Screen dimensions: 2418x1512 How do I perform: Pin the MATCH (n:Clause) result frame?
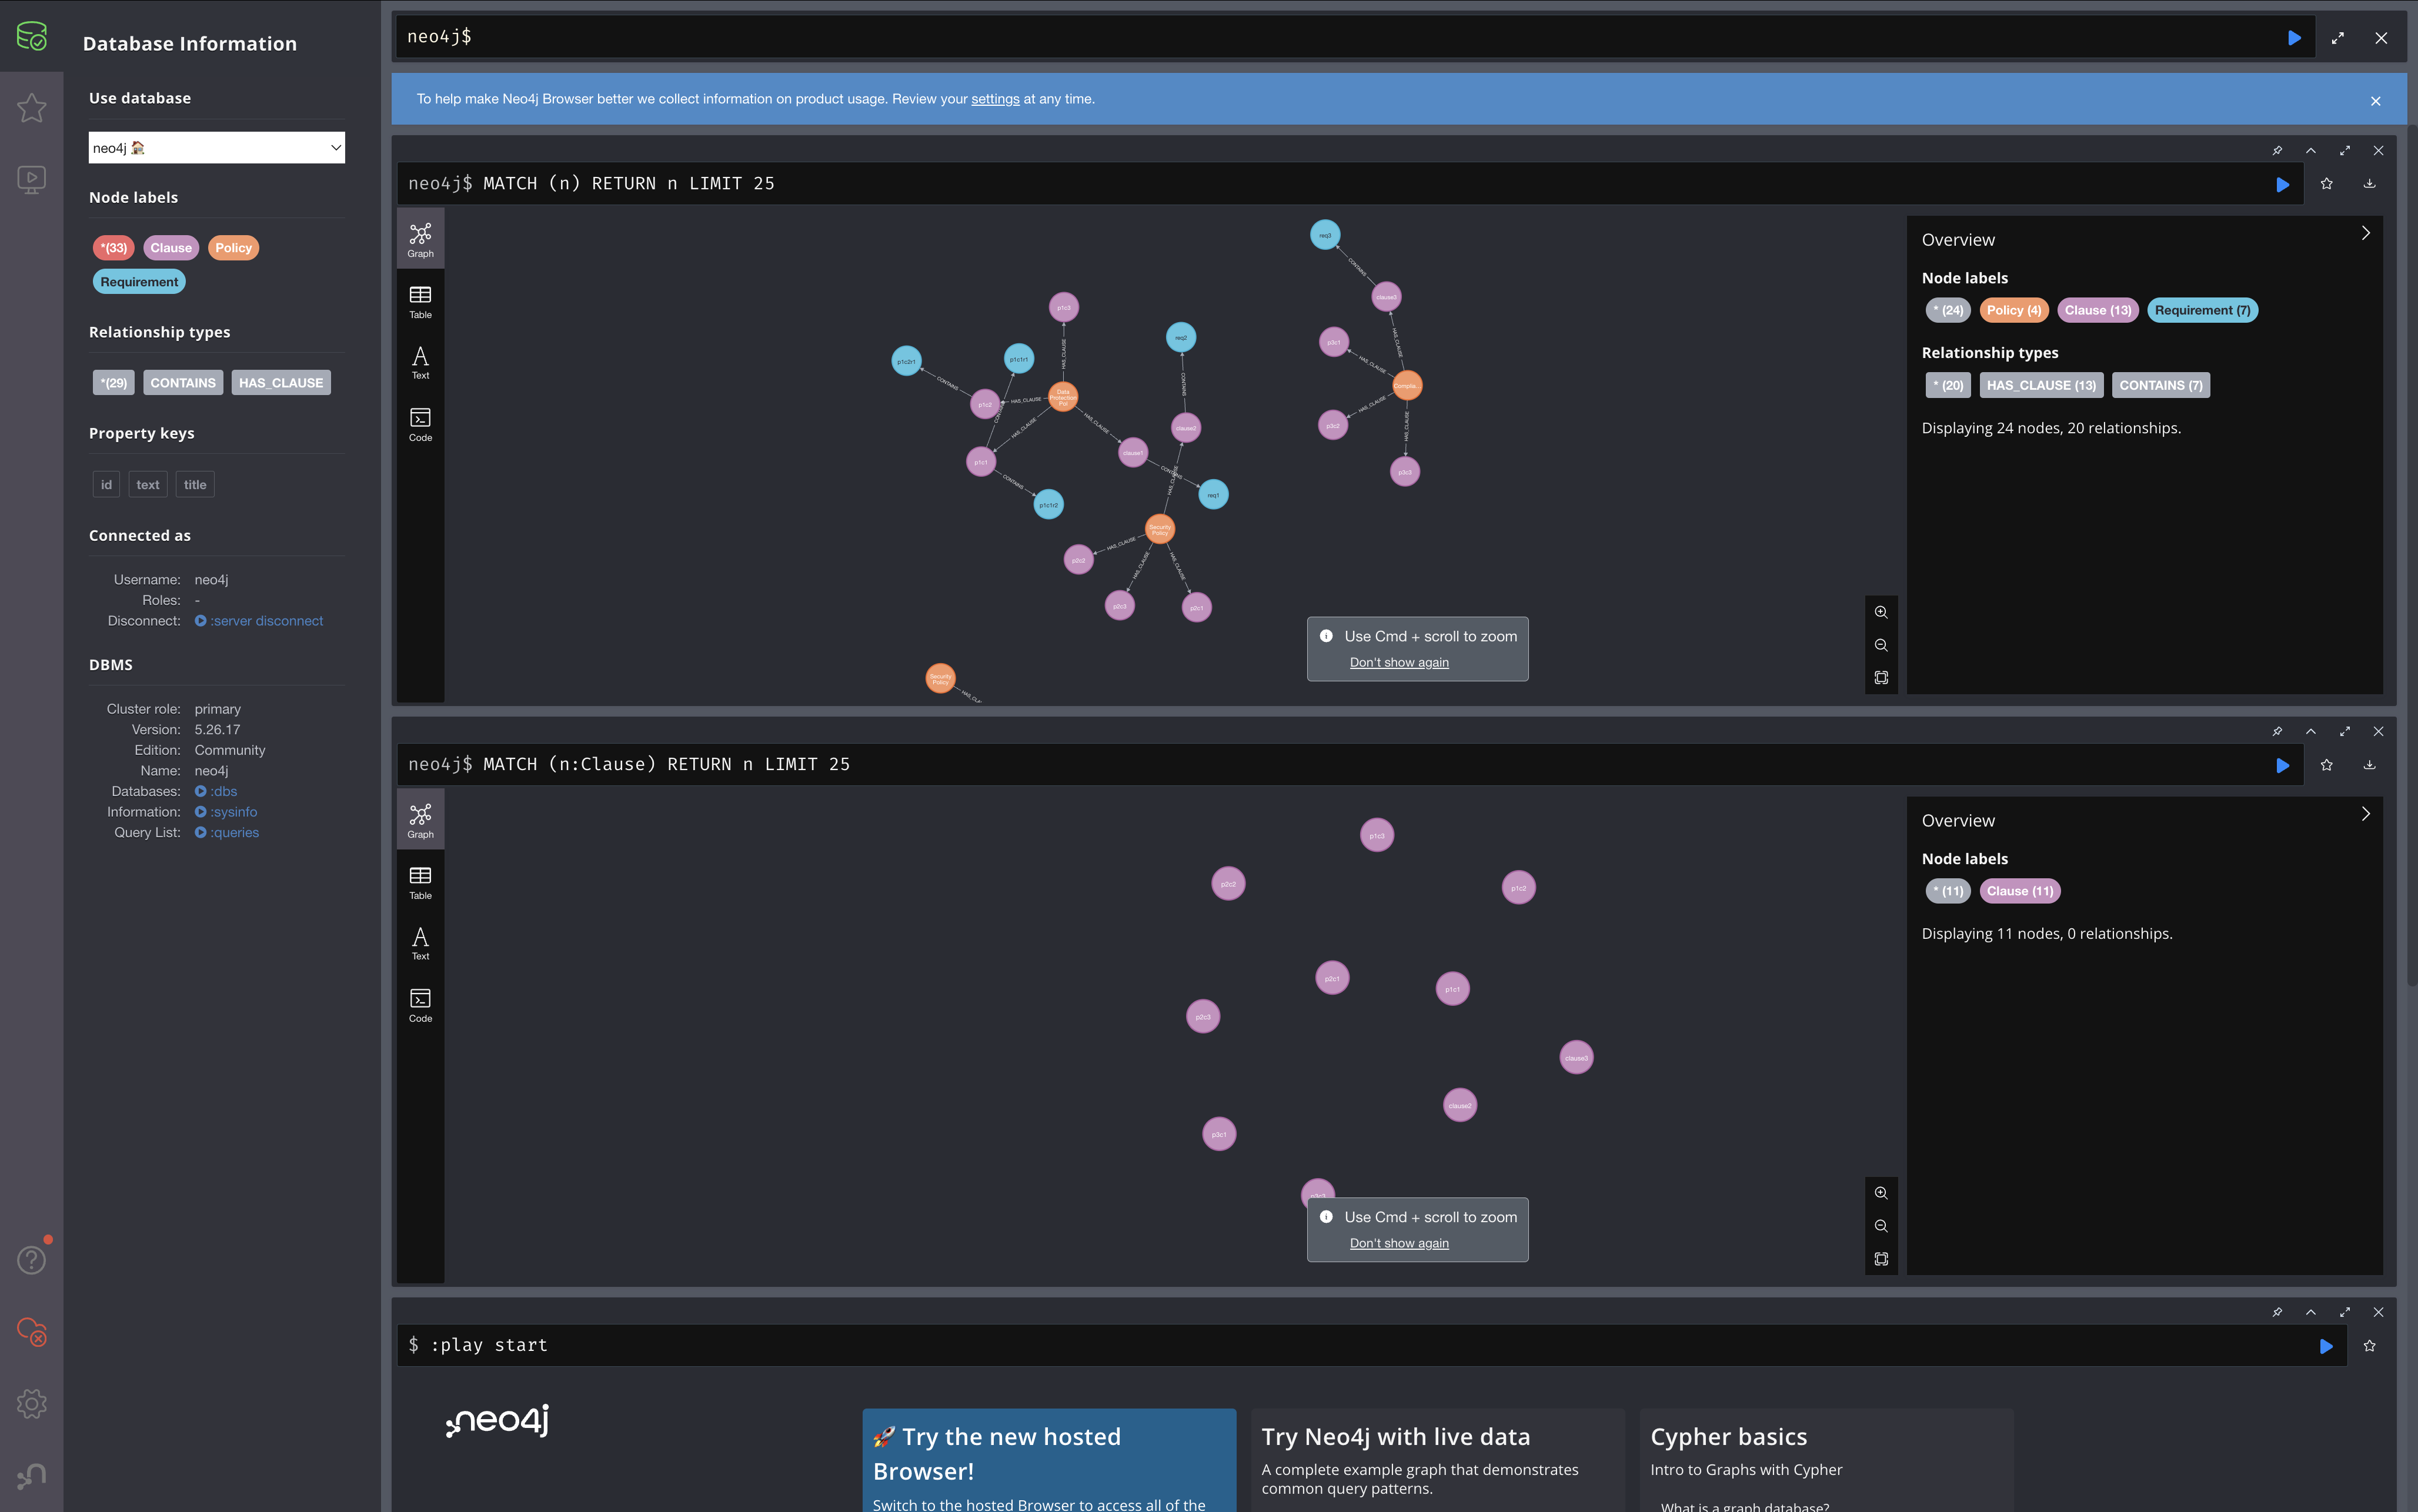(x=2277, y=732)
